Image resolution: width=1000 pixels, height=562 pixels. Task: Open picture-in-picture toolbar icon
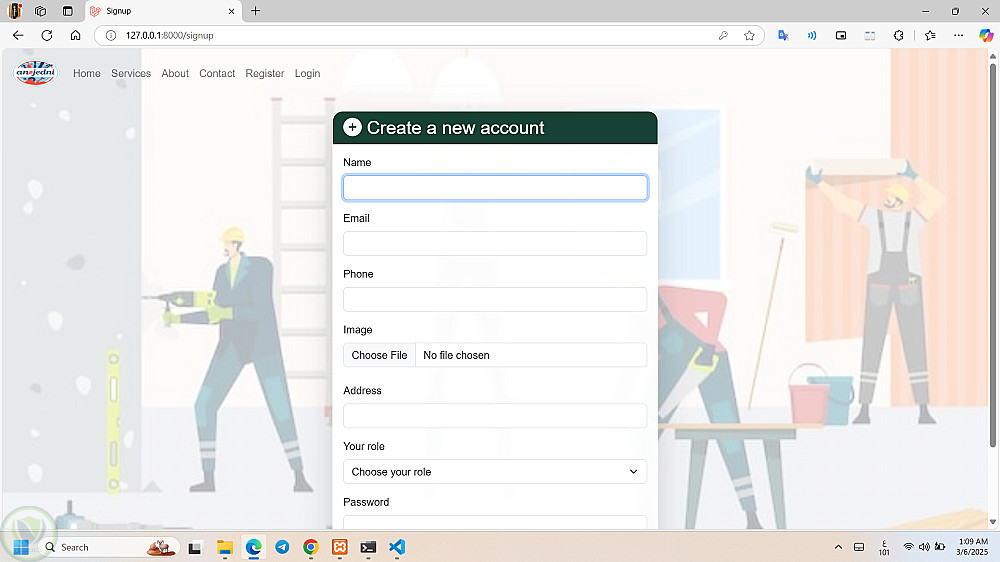[841, 36]
